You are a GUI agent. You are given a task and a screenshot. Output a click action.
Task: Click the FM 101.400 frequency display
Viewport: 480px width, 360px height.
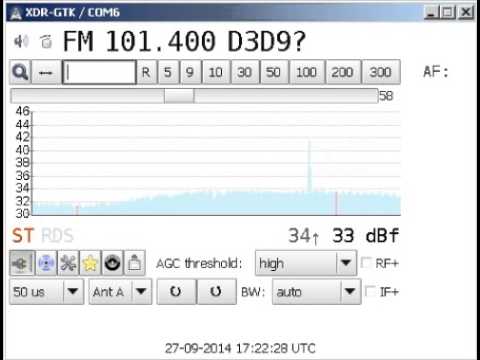click(x=139, y=42)
